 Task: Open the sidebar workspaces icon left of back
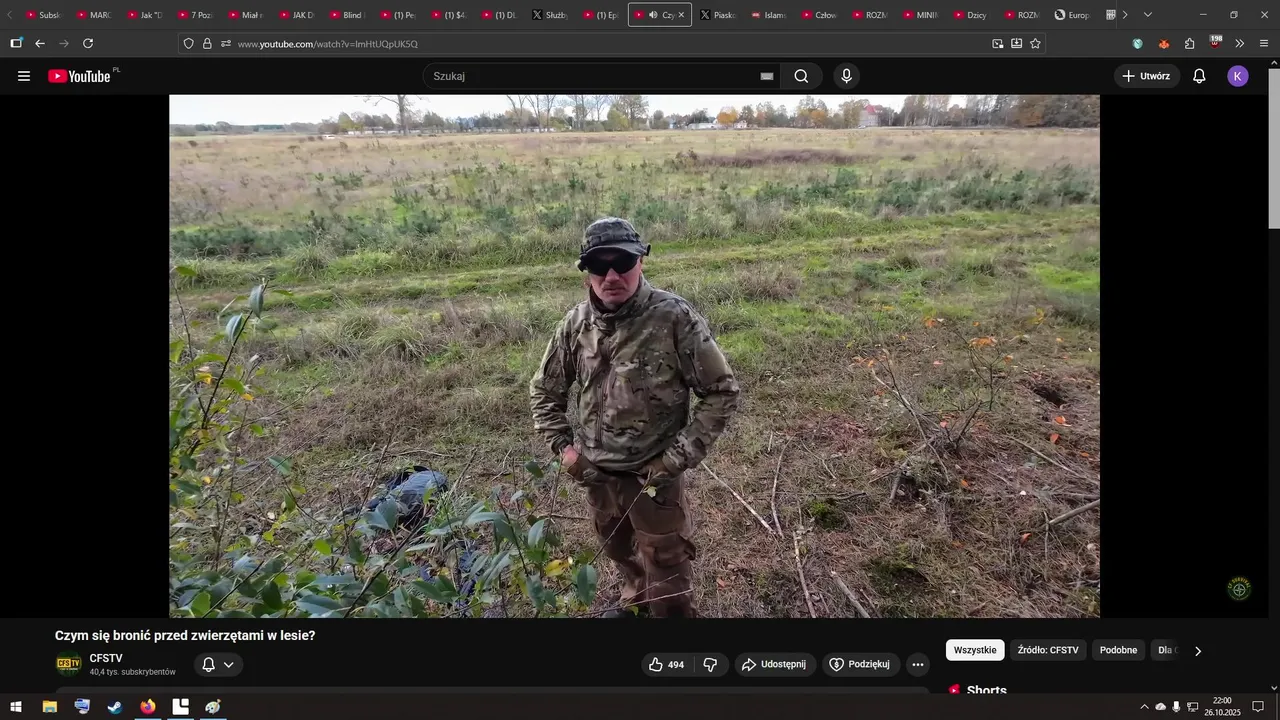click(16, 44)
